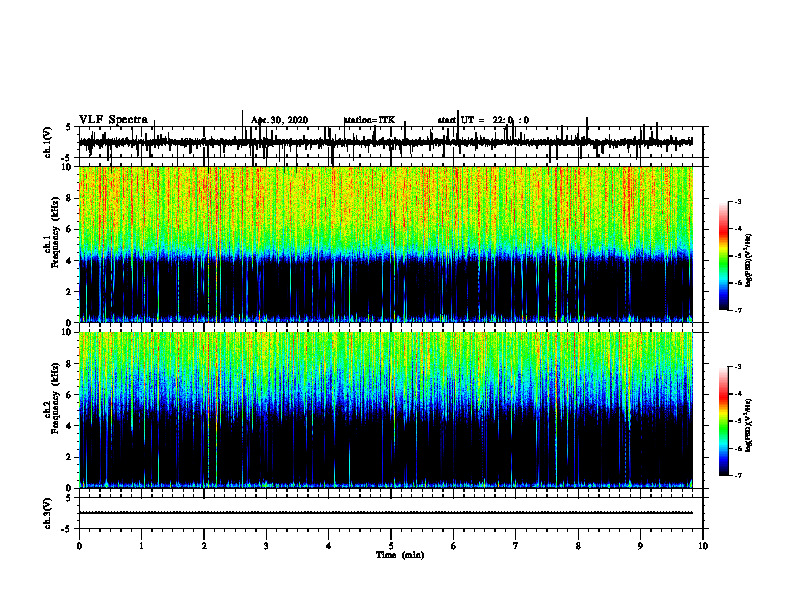Click the time axis tick label "6"

point(454,546)
